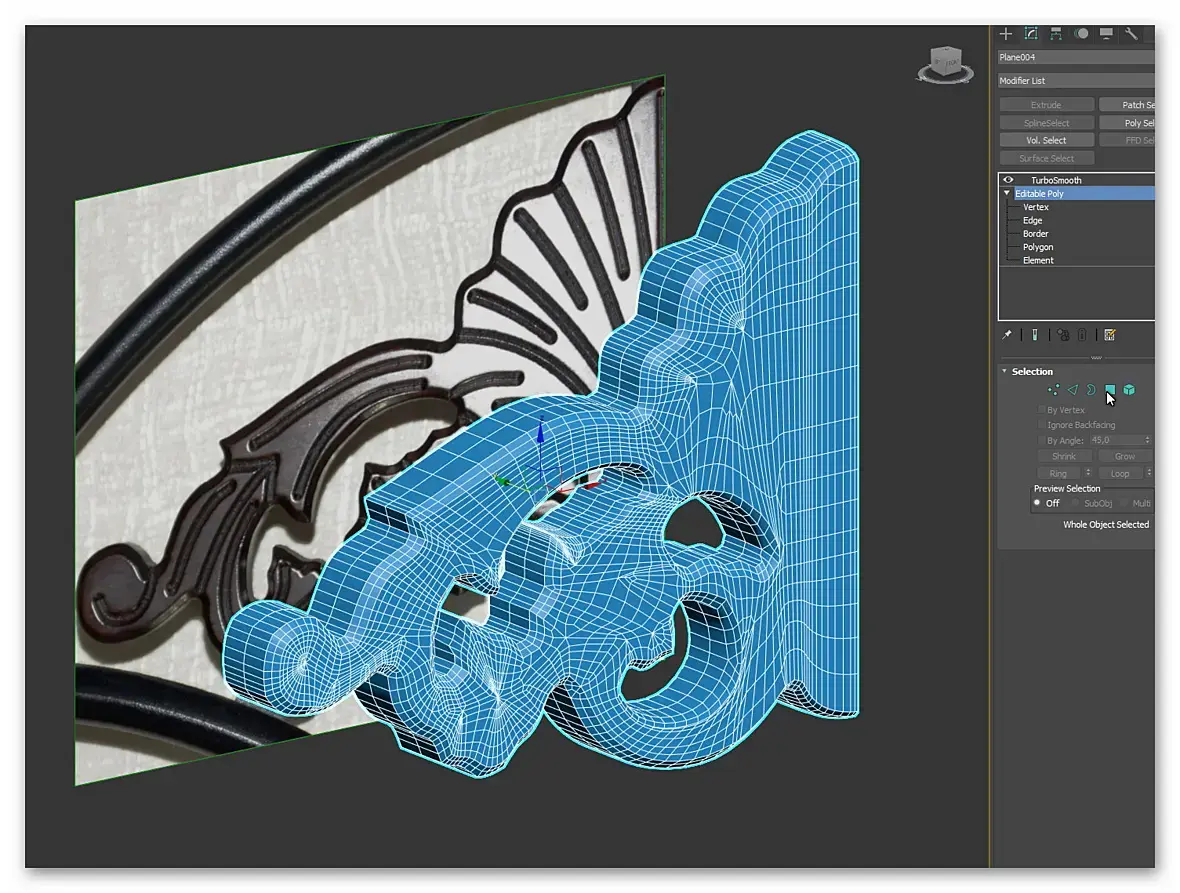The width and height of the screenshot is (1180, 893).
Task: Collapse the Editable Poly tree arrow
Action: click(x=1007, y=193)
